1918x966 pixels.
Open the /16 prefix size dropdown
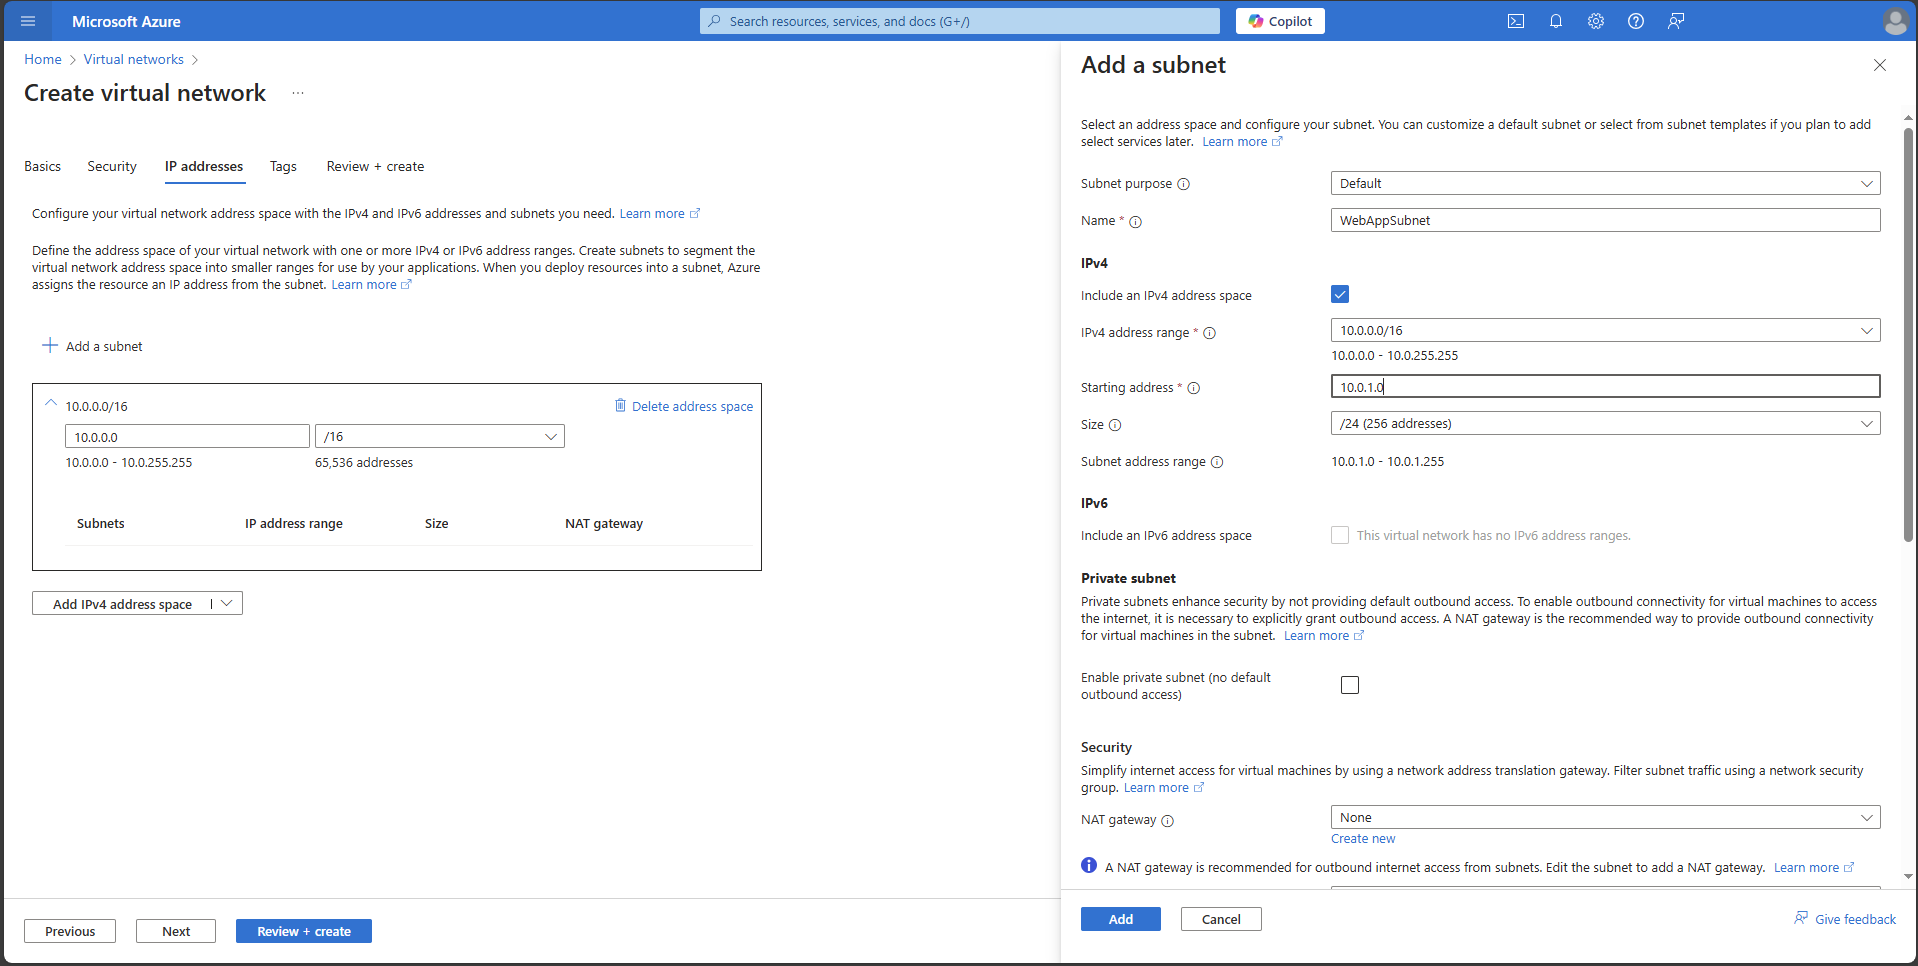pos(440,436)
